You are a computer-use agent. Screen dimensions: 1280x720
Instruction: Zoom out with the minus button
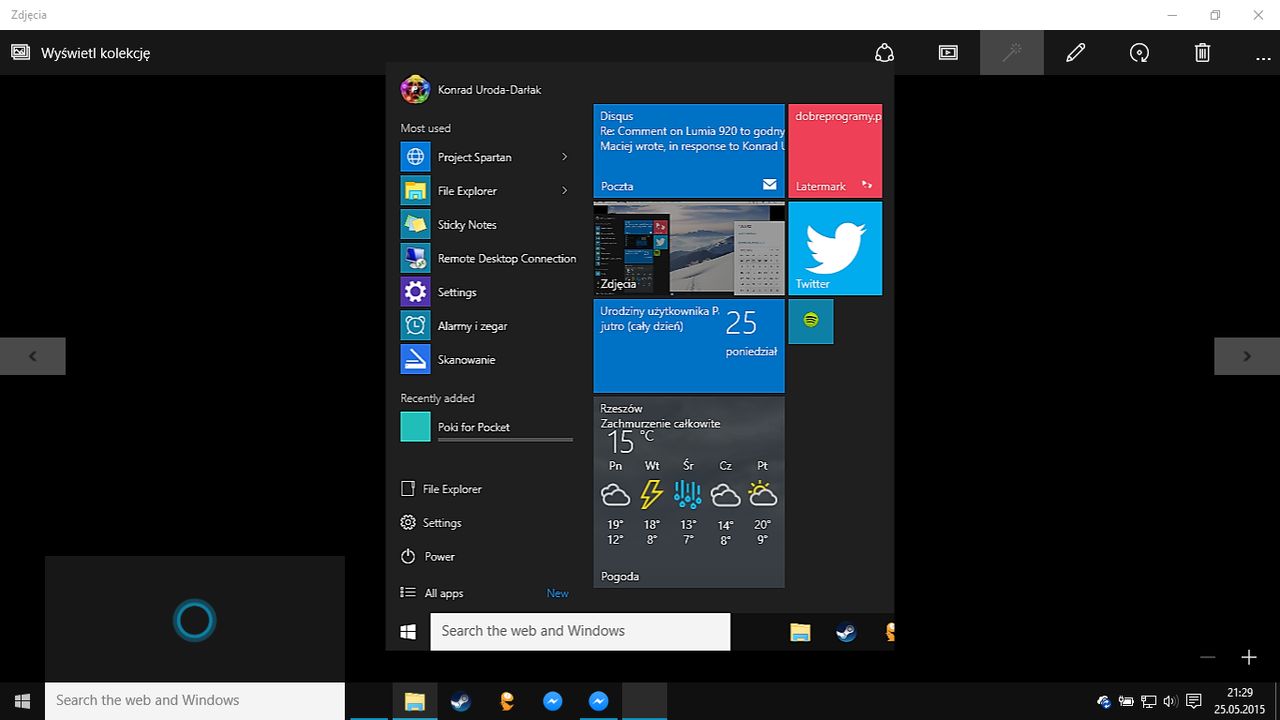coord(1208,657)
